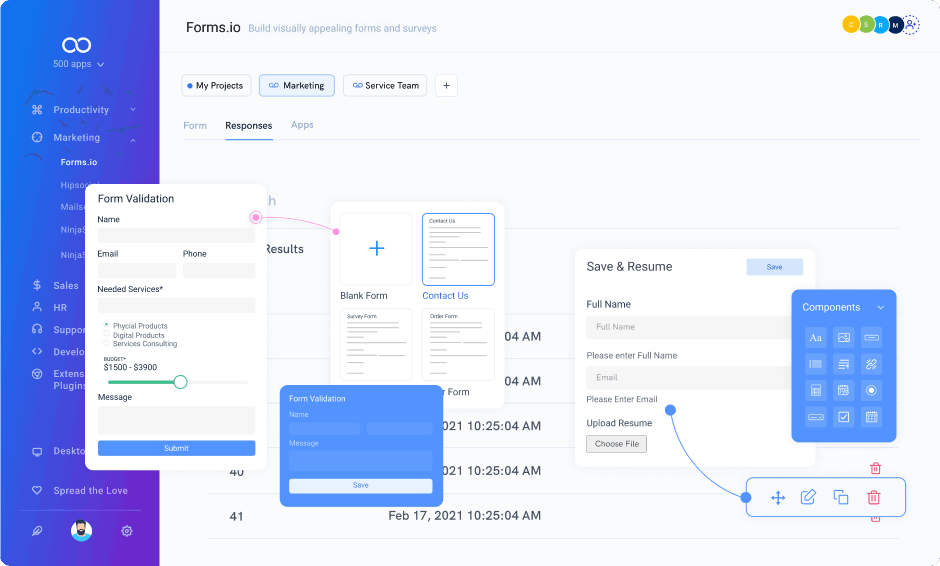Select the Service Team project tab
The width and height of the screenshot is (940, 566).
coord(385,86)
